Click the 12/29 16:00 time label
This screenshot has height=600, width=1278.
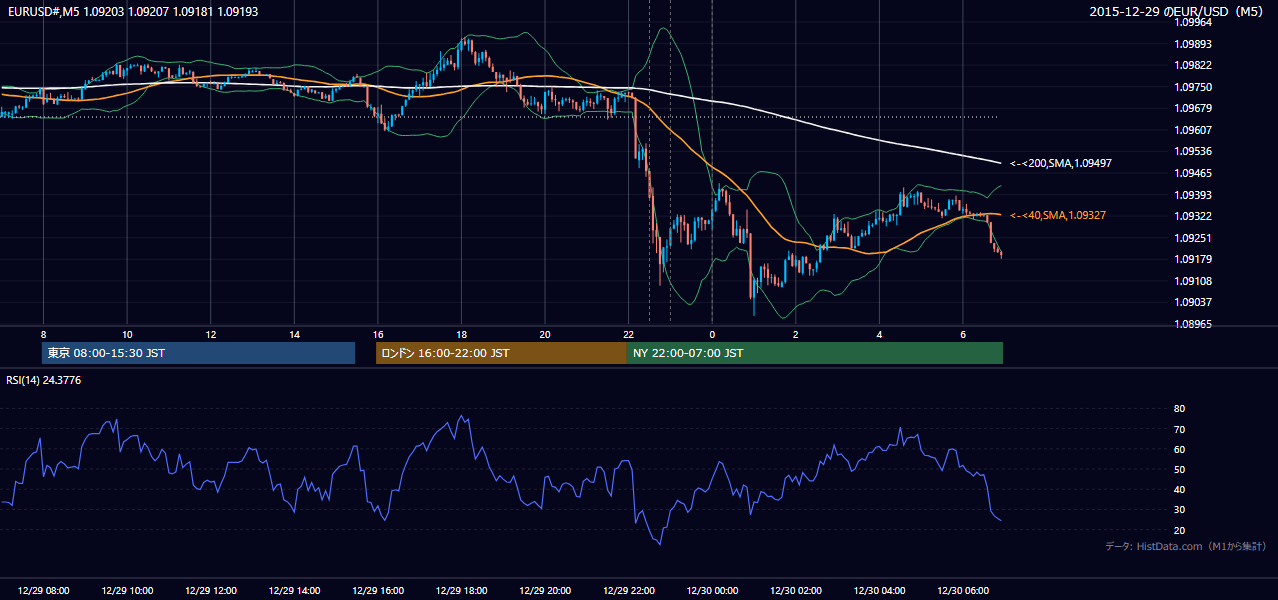[x=378, y=591]
